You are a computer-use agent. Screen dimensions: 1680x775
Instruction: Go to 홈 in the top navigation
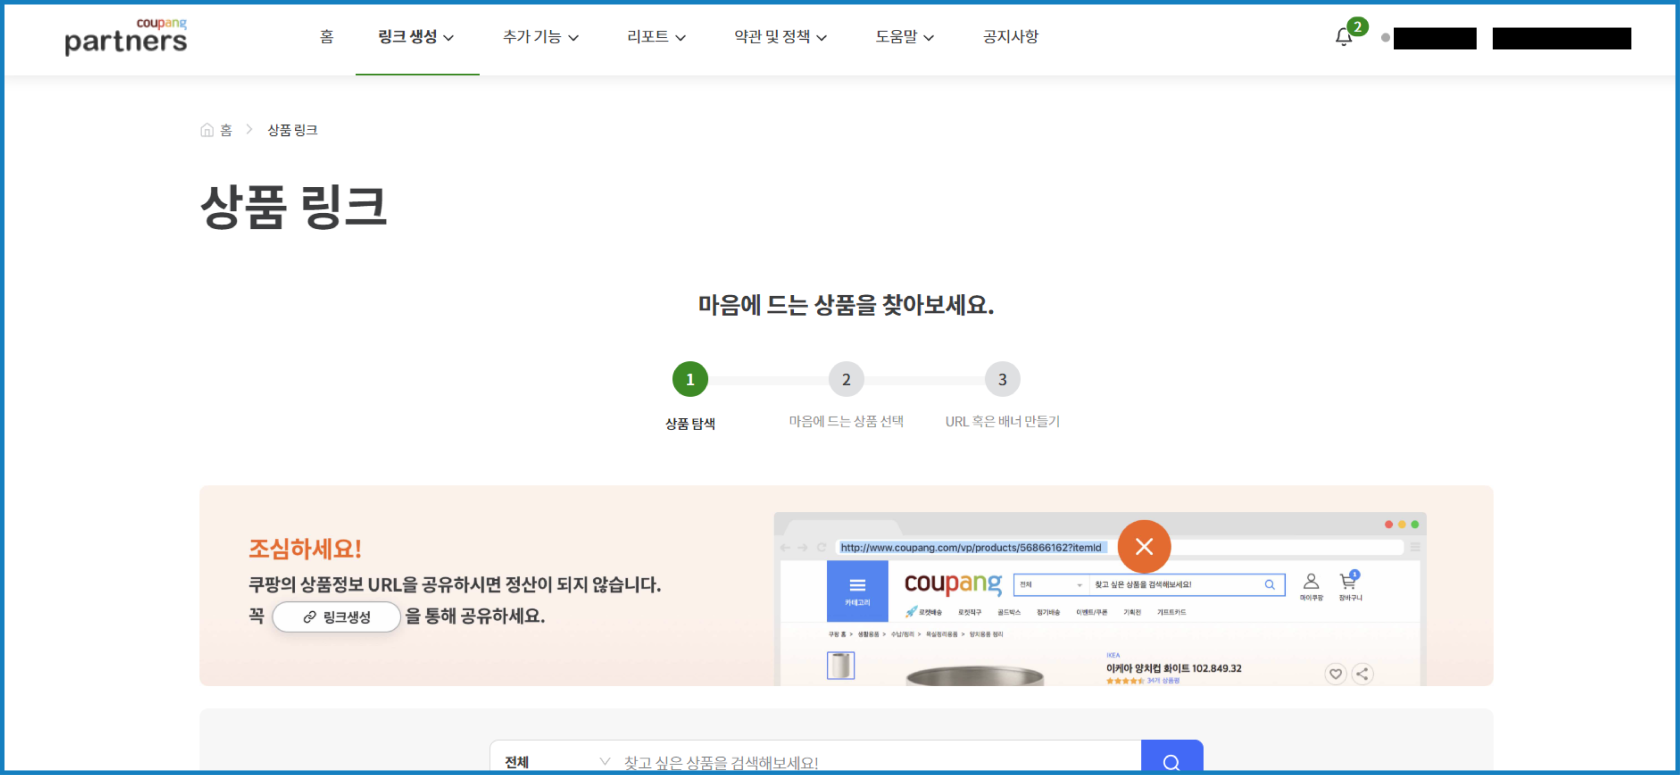327,37
